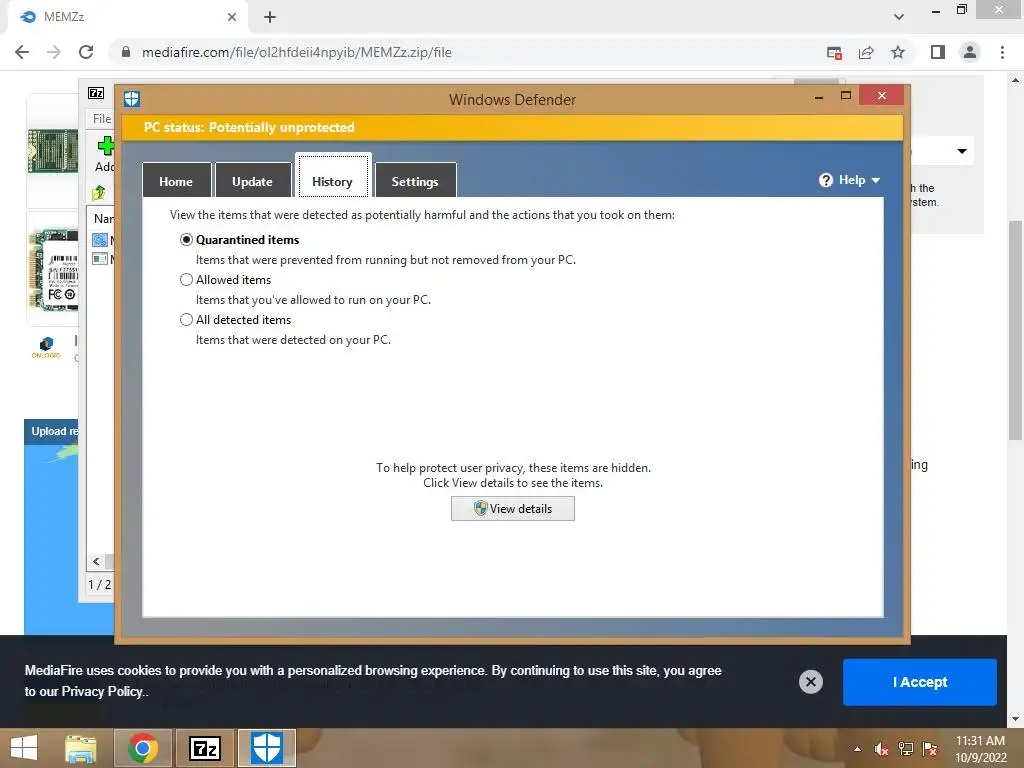Click the browser forward arrow

point(54,52)
